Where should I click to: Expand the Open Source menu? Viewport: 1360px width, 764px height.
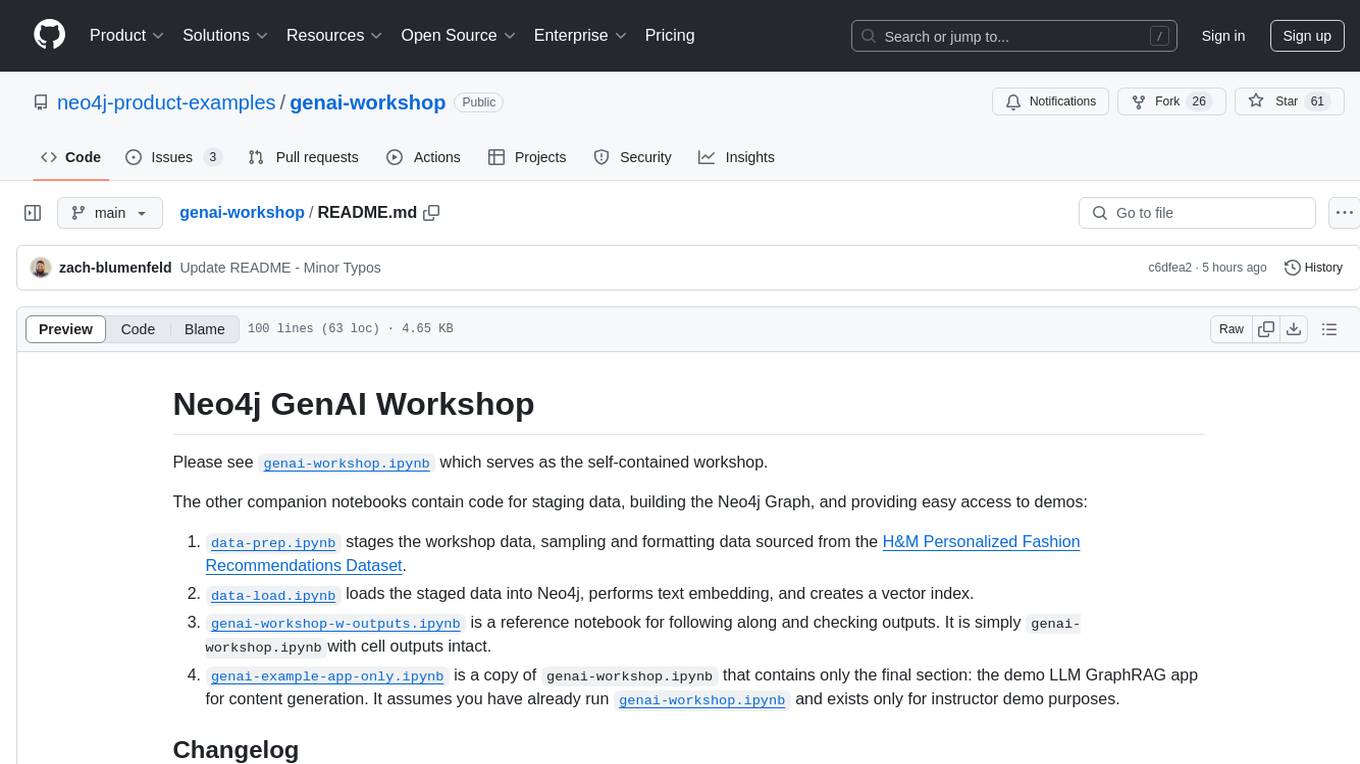pyautogui.click(x=458, y=35)
